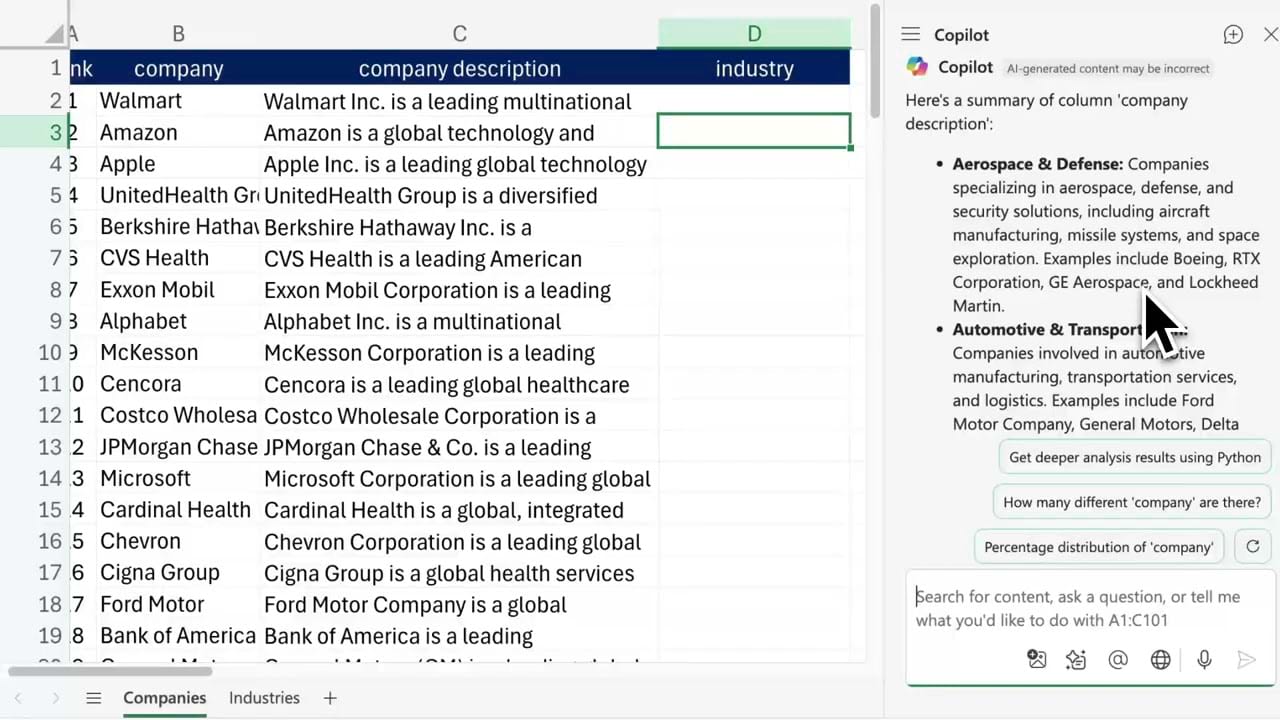Open the Copilot pane hamburger menu
Screen dimensions: 1280x720
tap(910, 35)
